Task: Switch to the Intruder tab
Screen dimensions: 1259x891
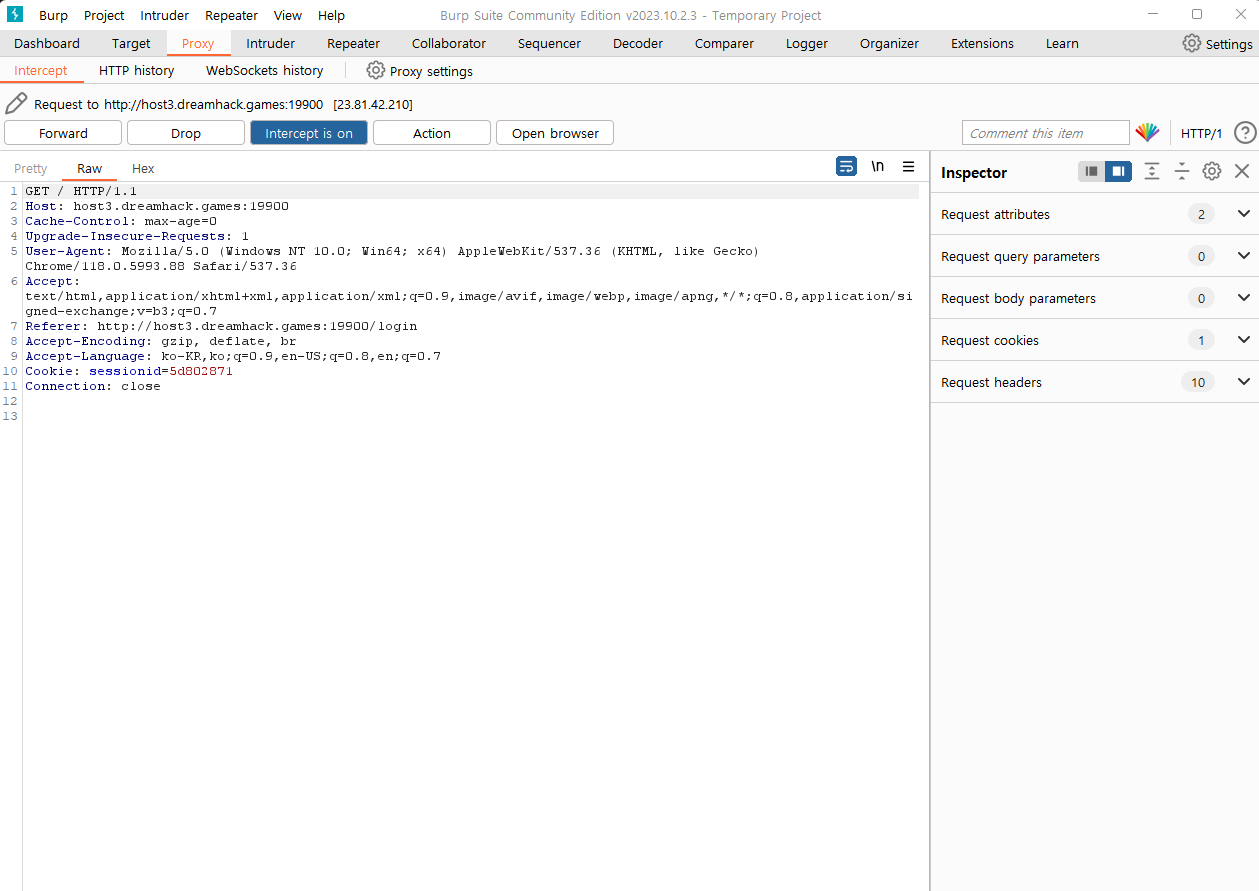Action: [271, 43]
